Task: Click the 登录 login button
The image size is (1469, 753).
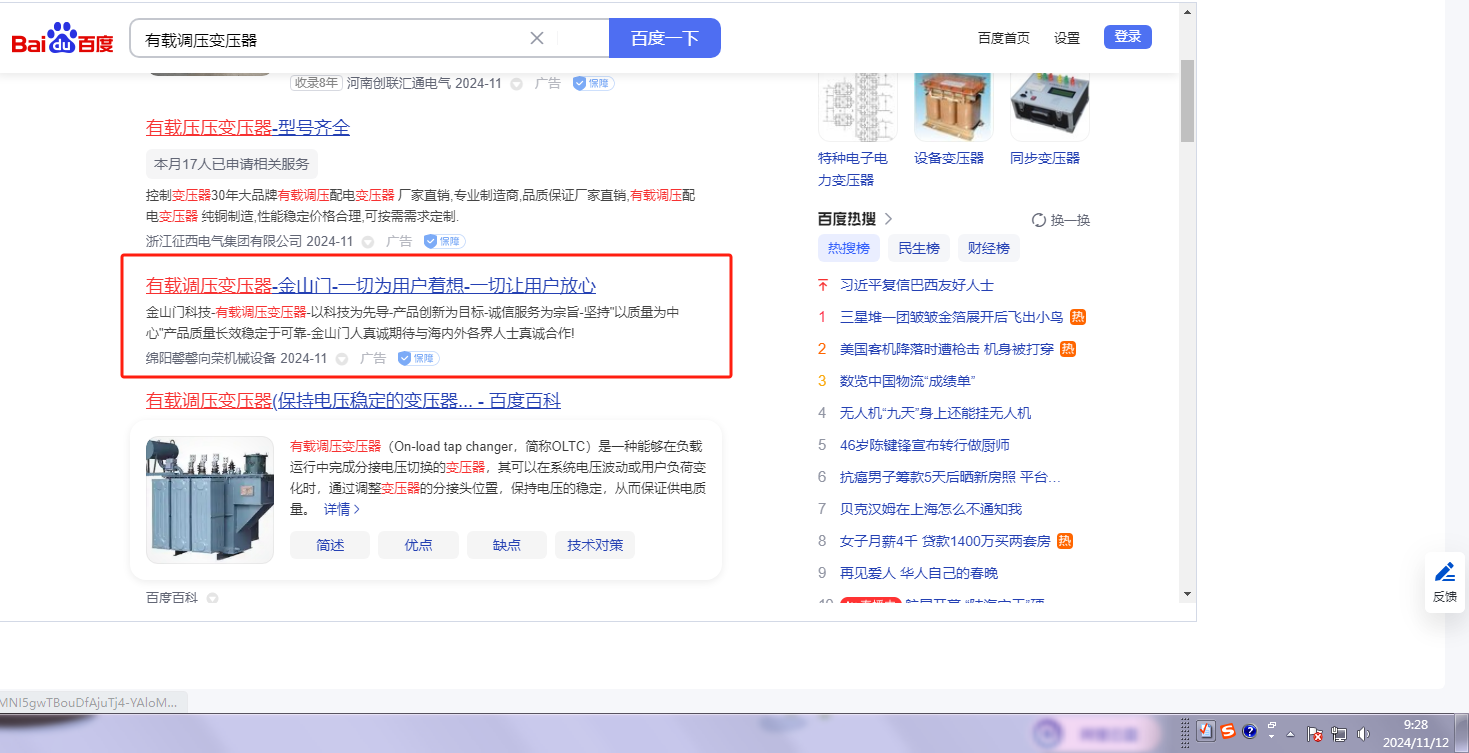Action: coord(1128,37)
